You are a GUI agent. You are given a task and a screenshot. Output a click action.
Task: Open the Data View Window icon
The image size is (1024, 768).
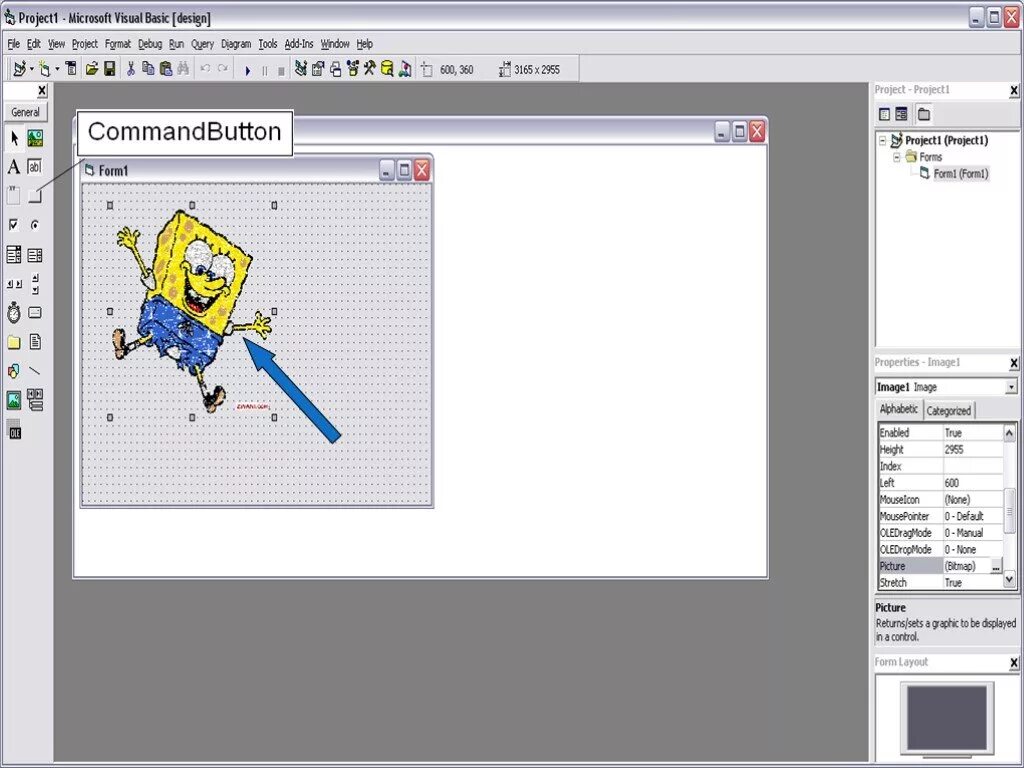tap(387, 69)
